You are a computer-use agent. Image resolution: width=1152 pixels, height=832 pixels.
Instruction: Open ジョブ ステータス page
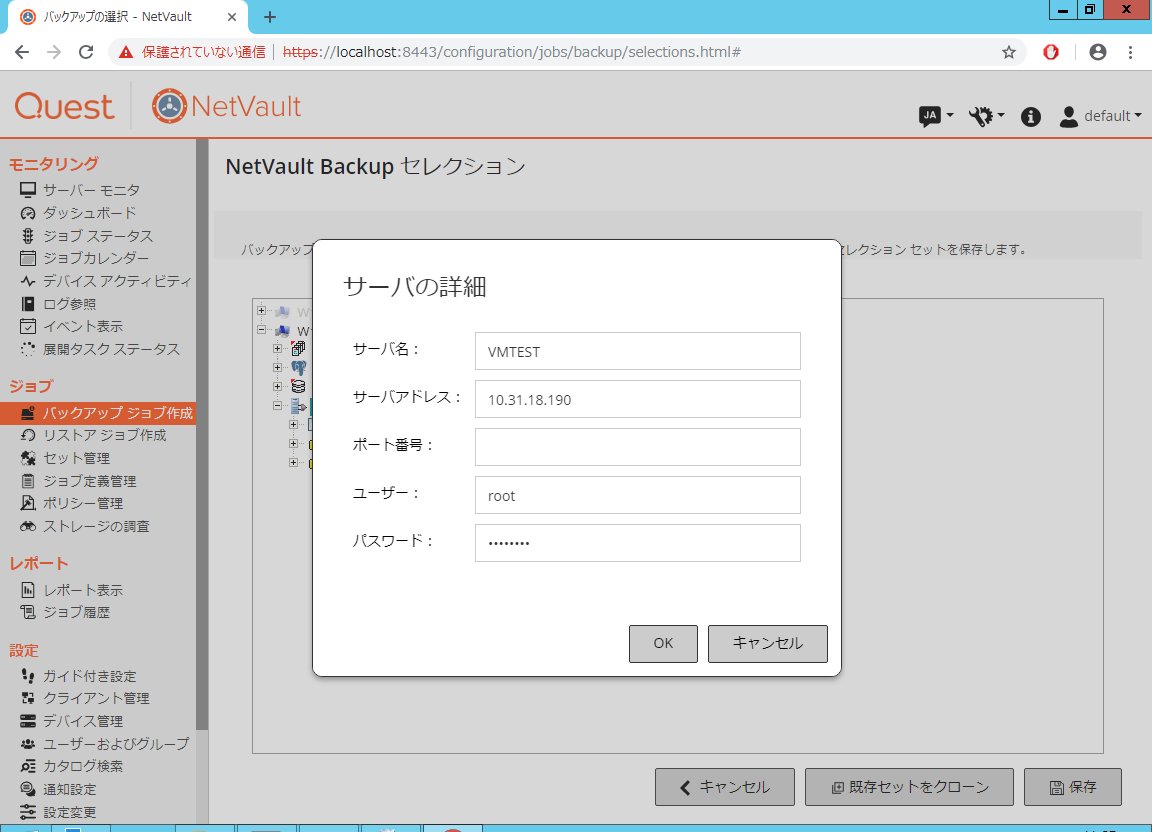(98, 236)
